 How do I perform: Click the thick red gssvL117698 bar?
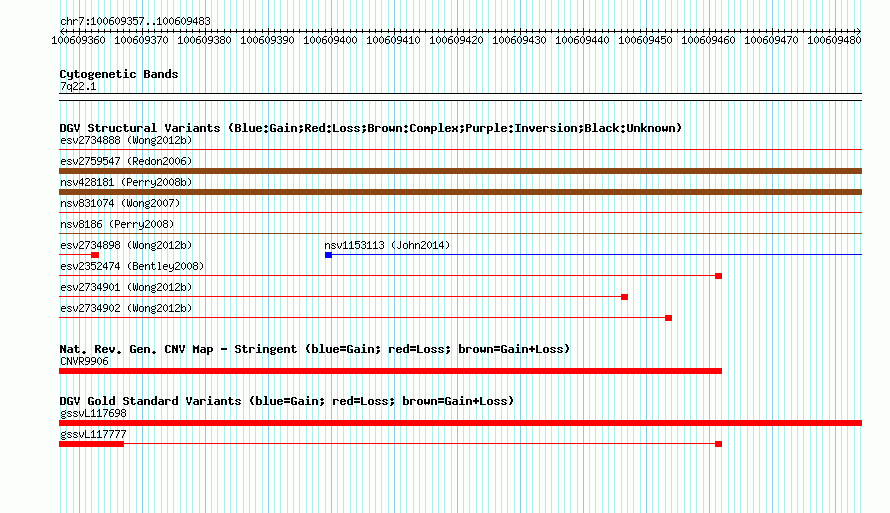460,423
